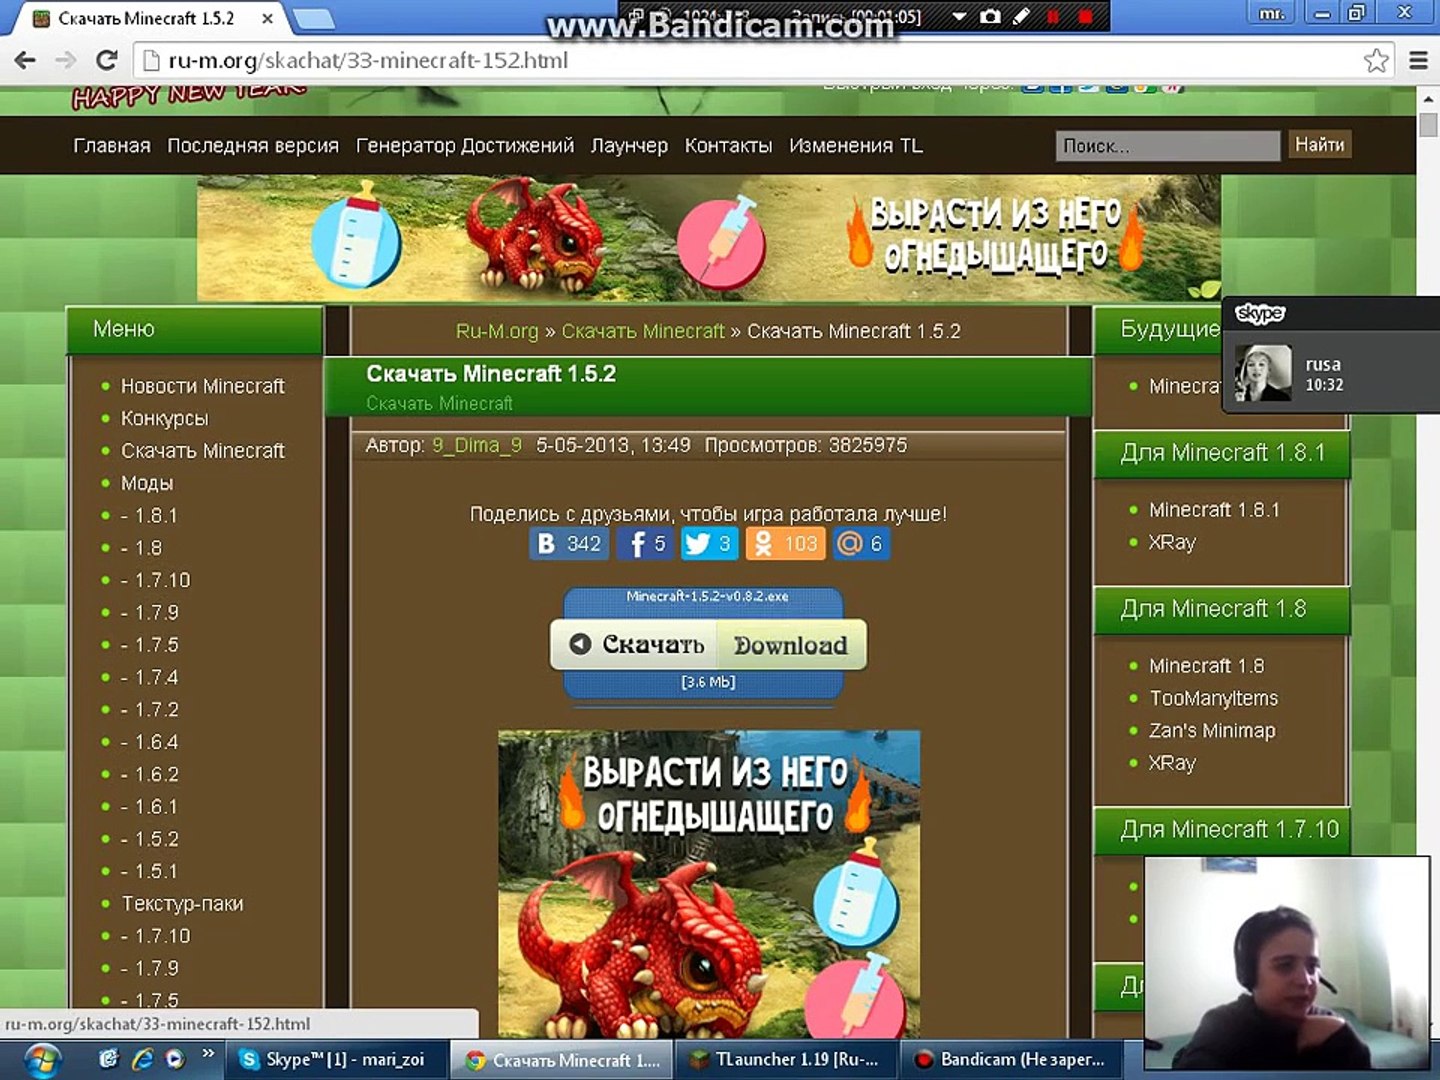Stop Bandicam recording with red square

pyautogui.click(x=1085, y=16)
